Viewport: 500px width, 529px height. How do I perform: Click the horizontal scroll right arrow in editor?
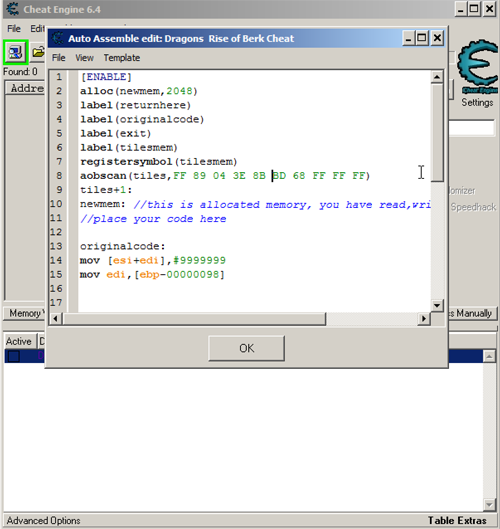[x=424, y=318]
